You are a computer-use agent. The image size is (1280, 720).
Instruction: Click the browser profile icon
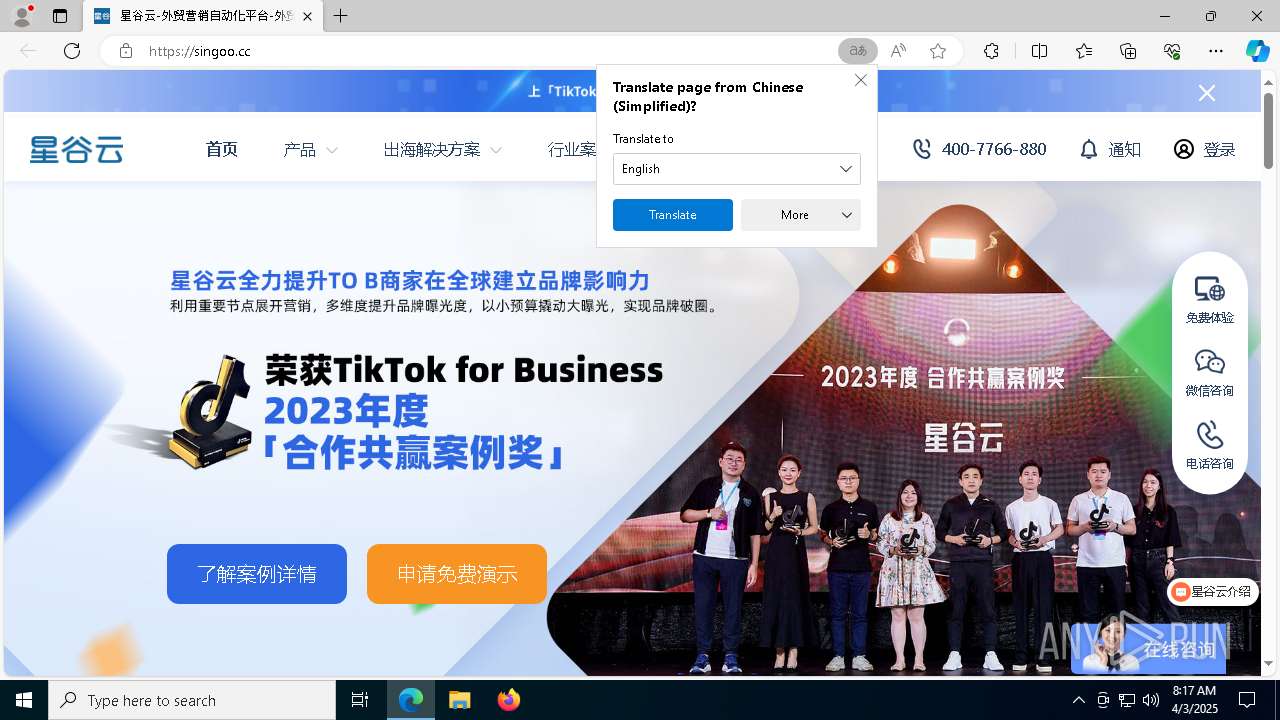click(x=22, y=16)
